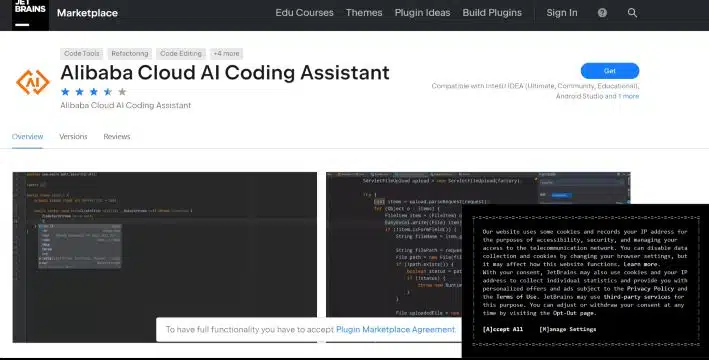Click Sign In
Screen dimensions: 709x360
coord(562,13)
